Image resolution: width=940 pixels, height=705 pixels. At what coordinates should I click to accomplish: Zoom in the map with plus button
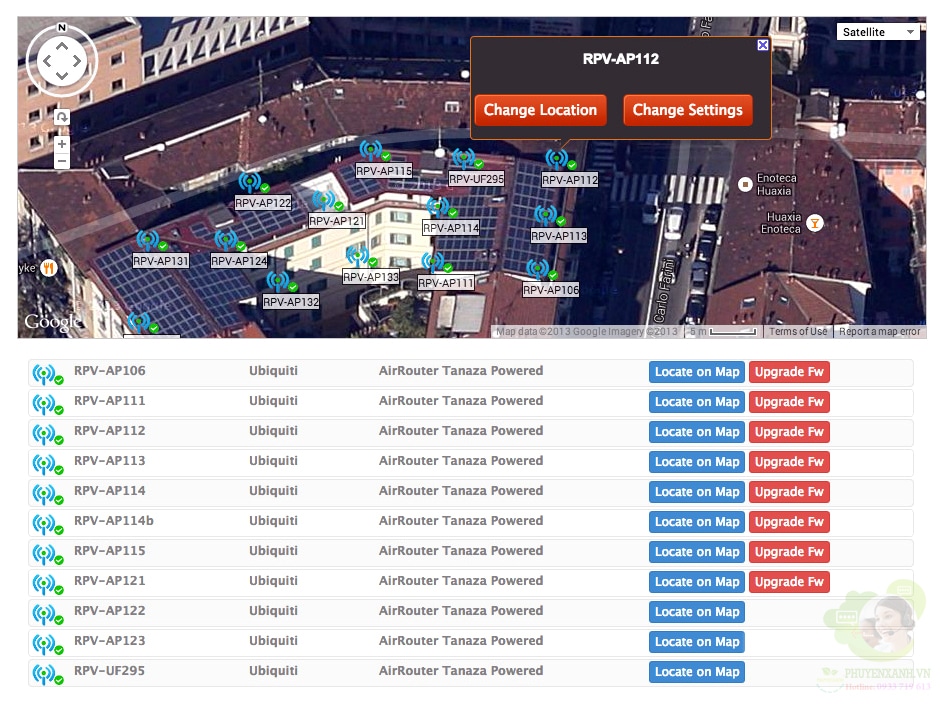tap(62, 144)
